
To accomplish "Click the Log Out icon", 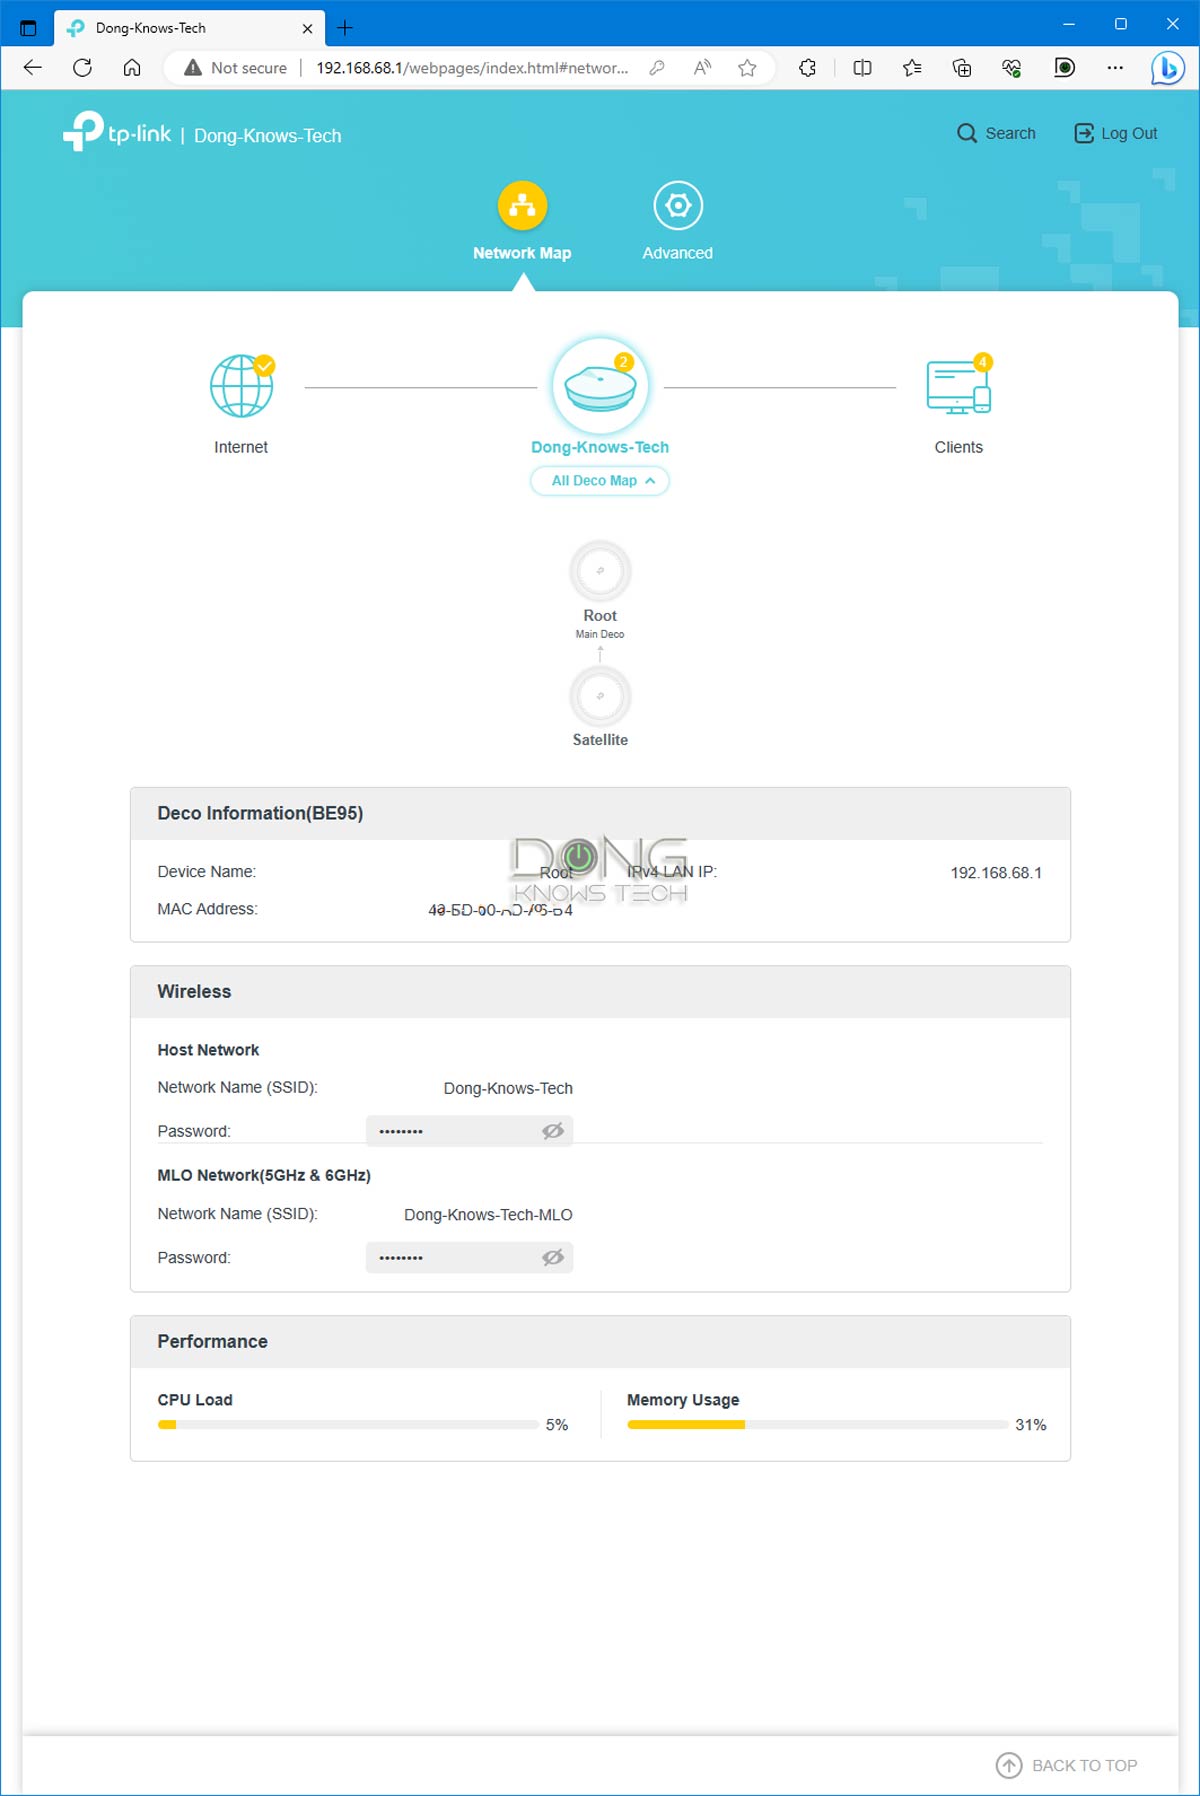I will pos(1084,133).
